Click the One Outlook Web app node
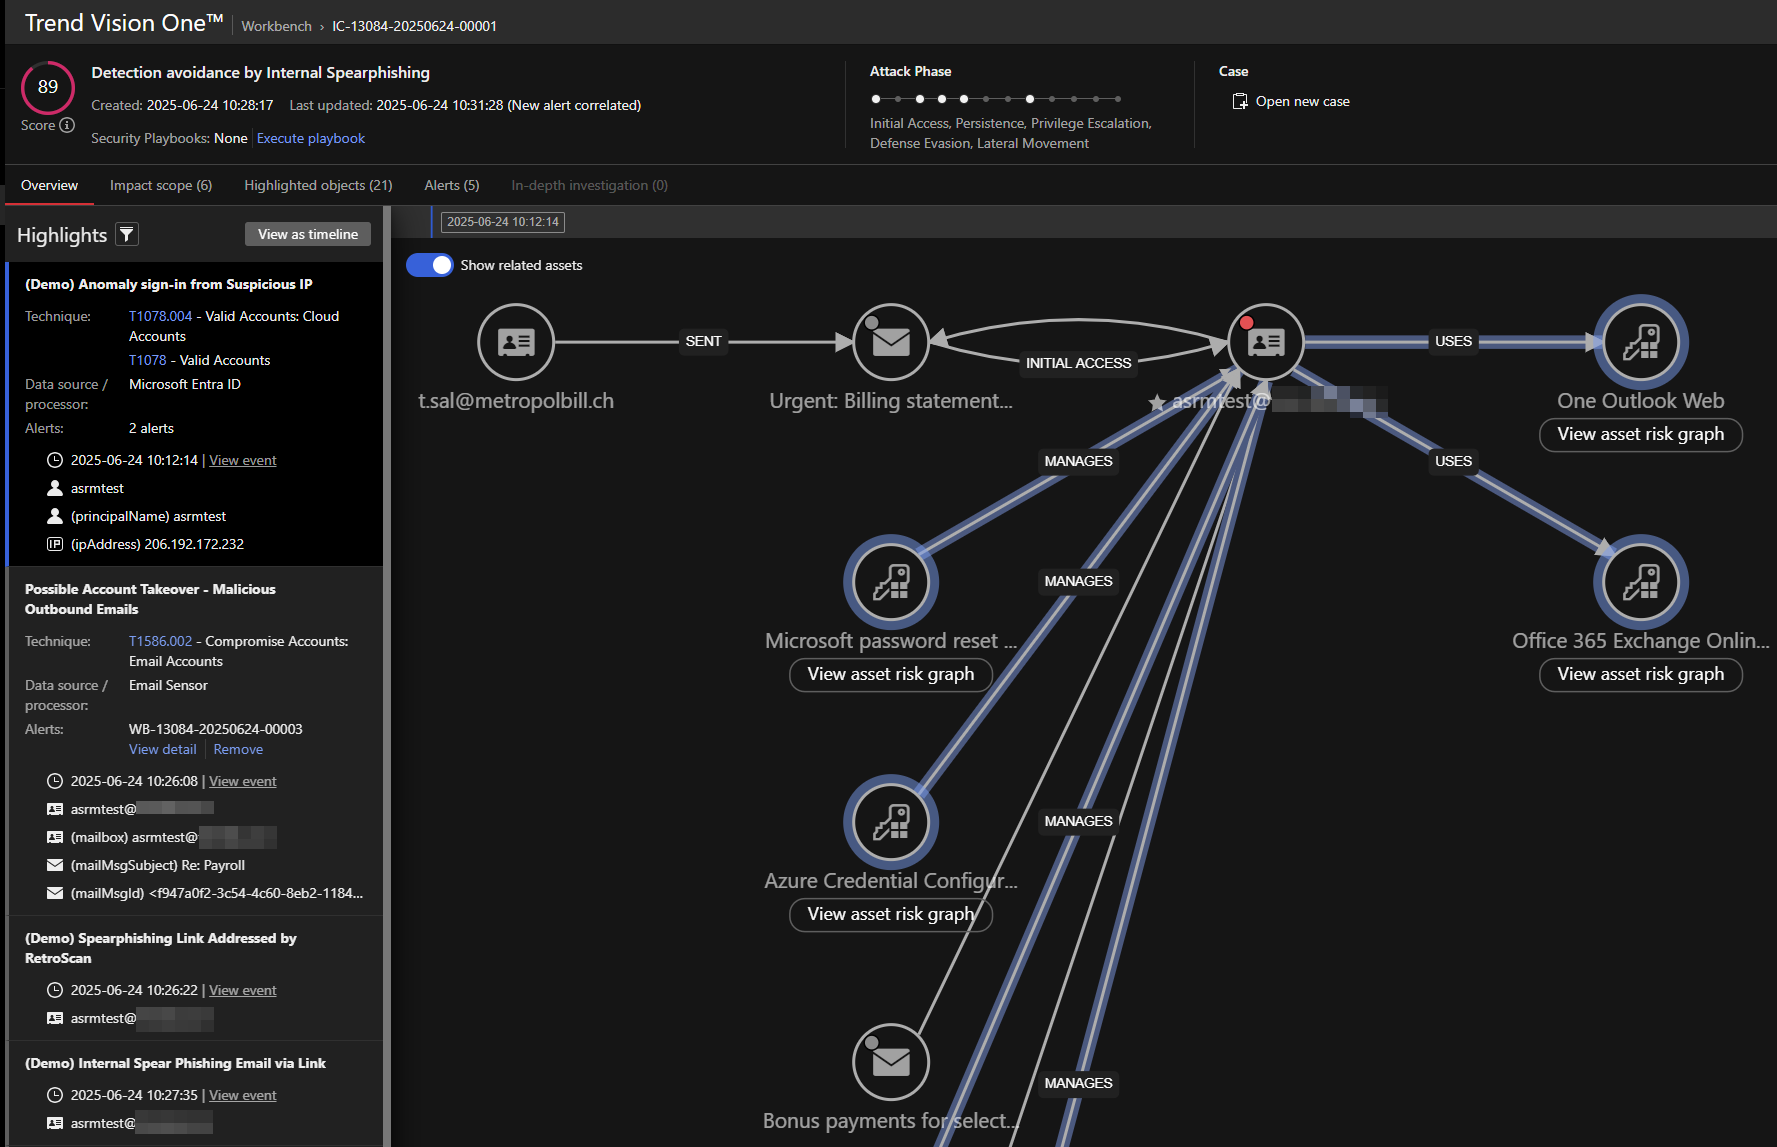The height and width of the screenshot is (1147, 1777). point(1640,342)
